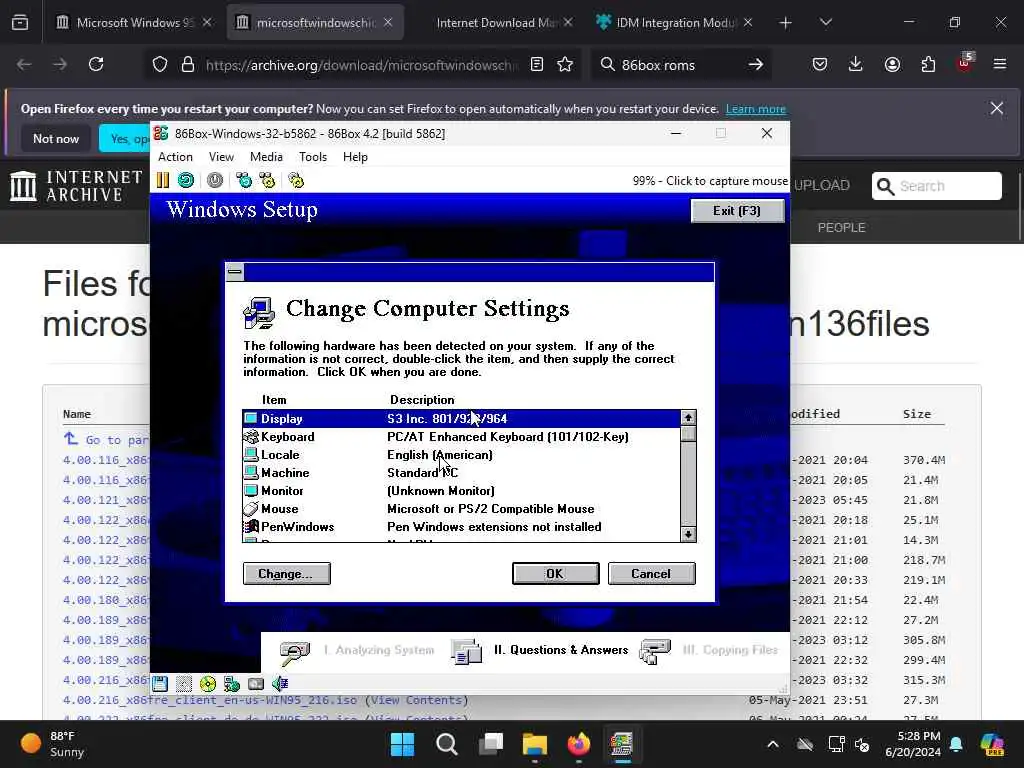Switch to Microsoft Windows 95 browser tab
The image size is (1024, 768).
pyautogui.click(x=133, y=23)
